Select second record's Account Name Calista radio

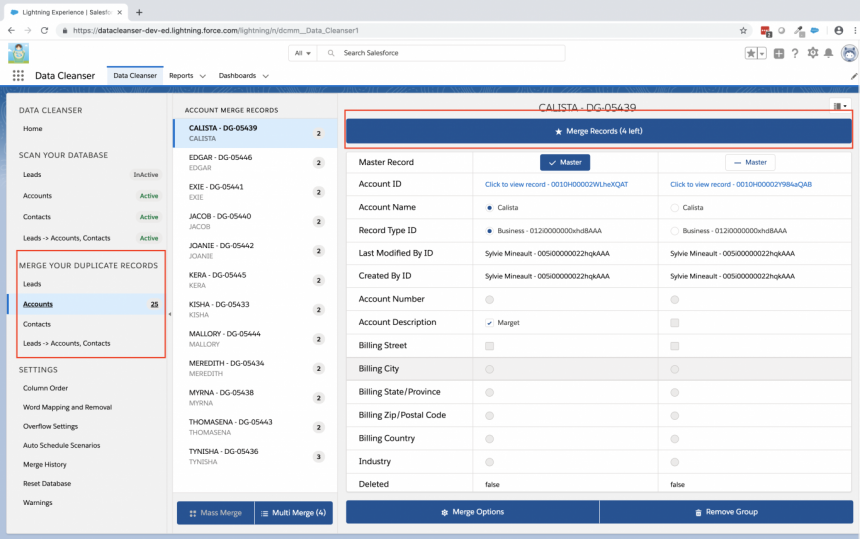(x=675, y=208)
